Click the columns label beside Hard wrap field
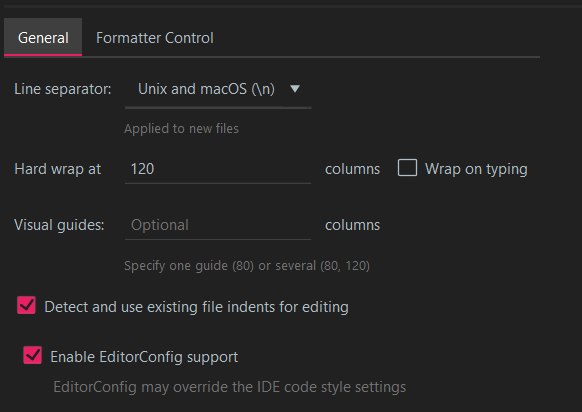Viewport: 582px width, 412px height. [x=352, y=169]
